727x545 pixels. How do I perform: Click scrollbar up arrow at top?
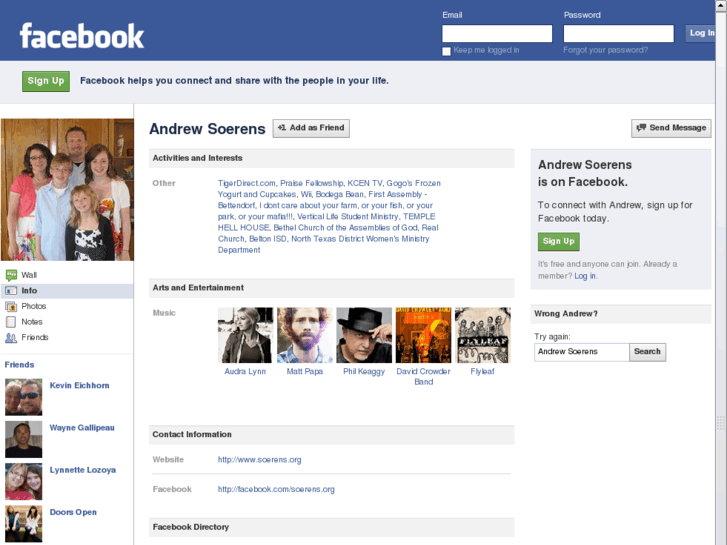tap(721, 4)
